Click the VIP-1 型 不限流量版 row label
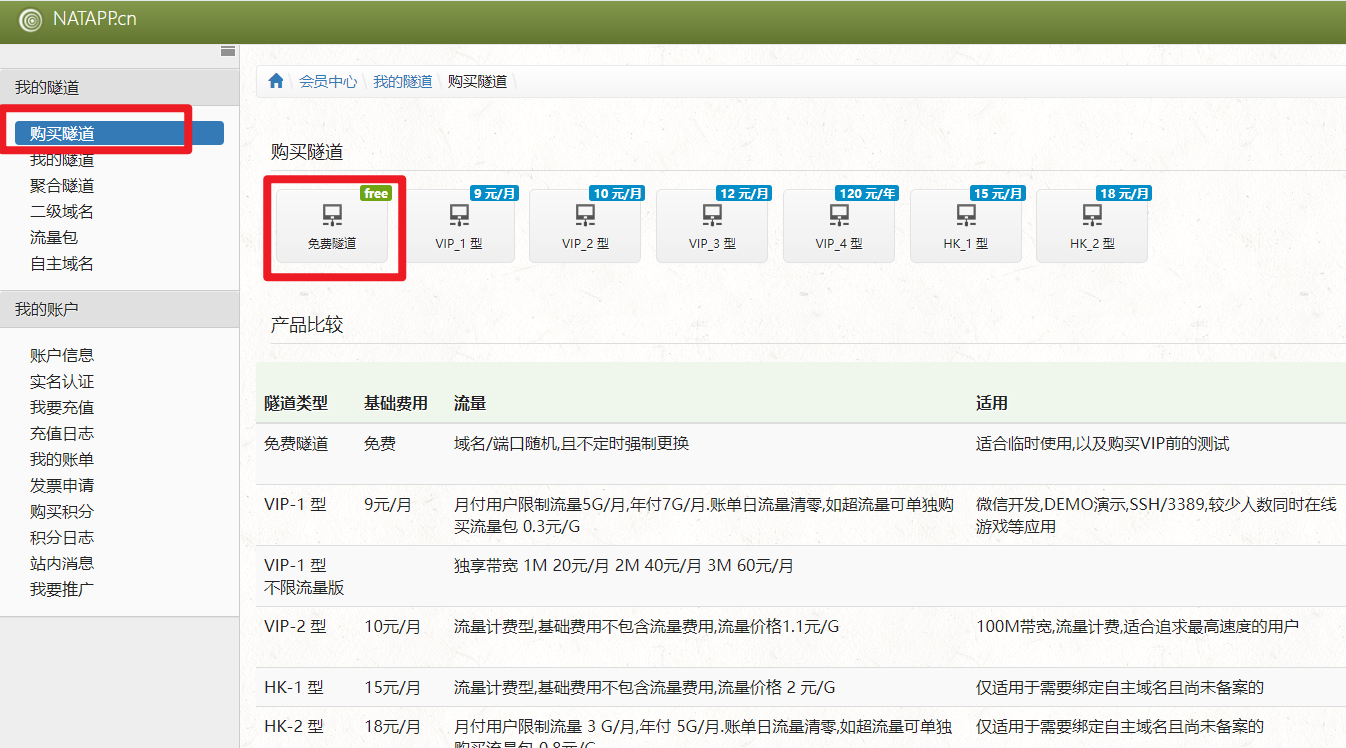The width and height of the screenshot is (1346, 748). click(304, 577)
